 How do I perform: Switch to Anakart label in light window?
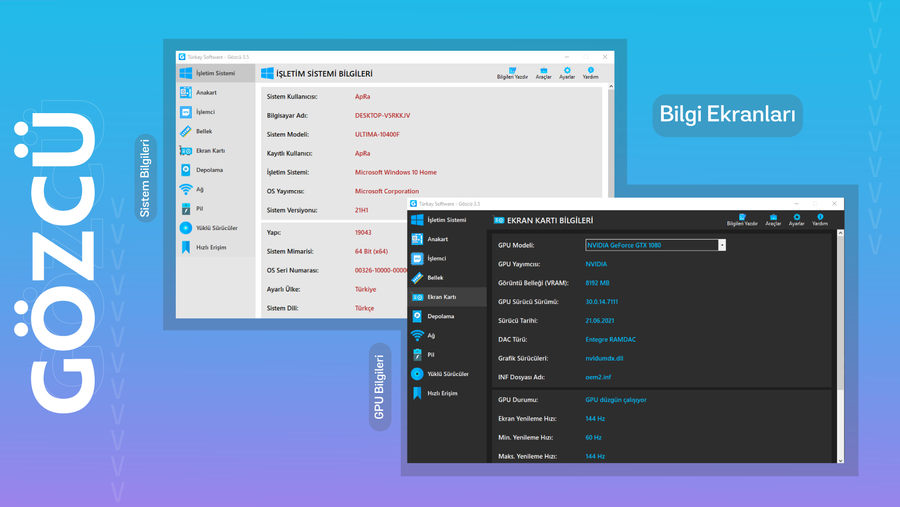[x=206, y=92]
